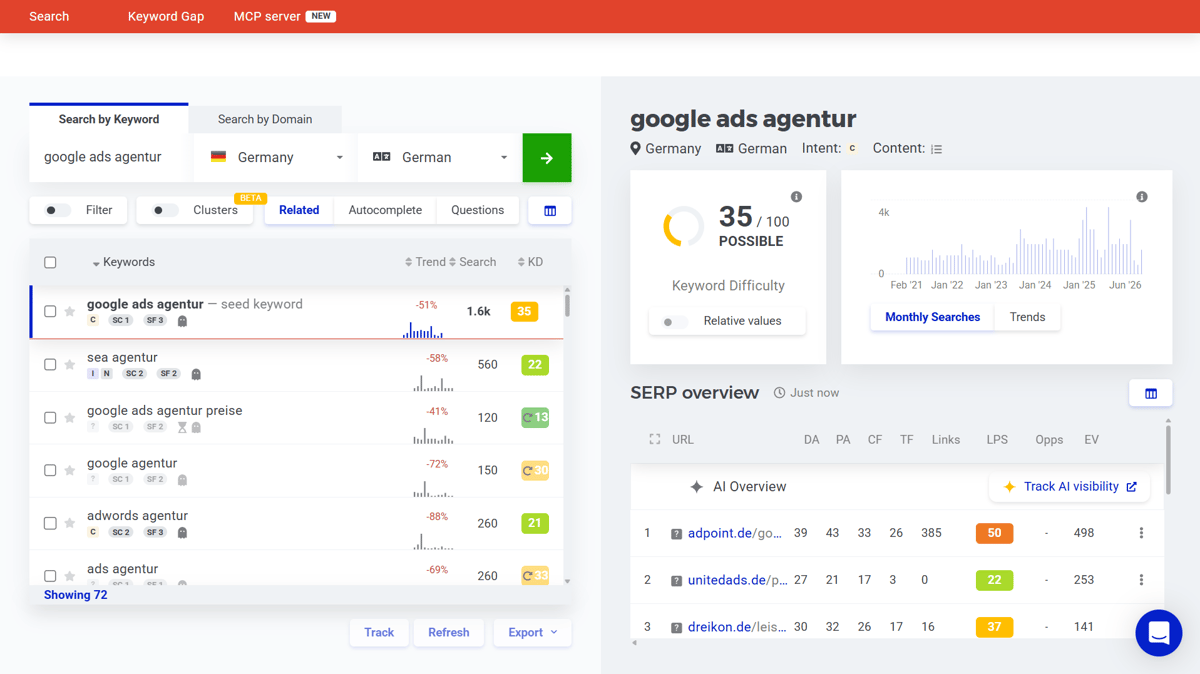
Task: Select the Related tab
Action: [299, 211]
